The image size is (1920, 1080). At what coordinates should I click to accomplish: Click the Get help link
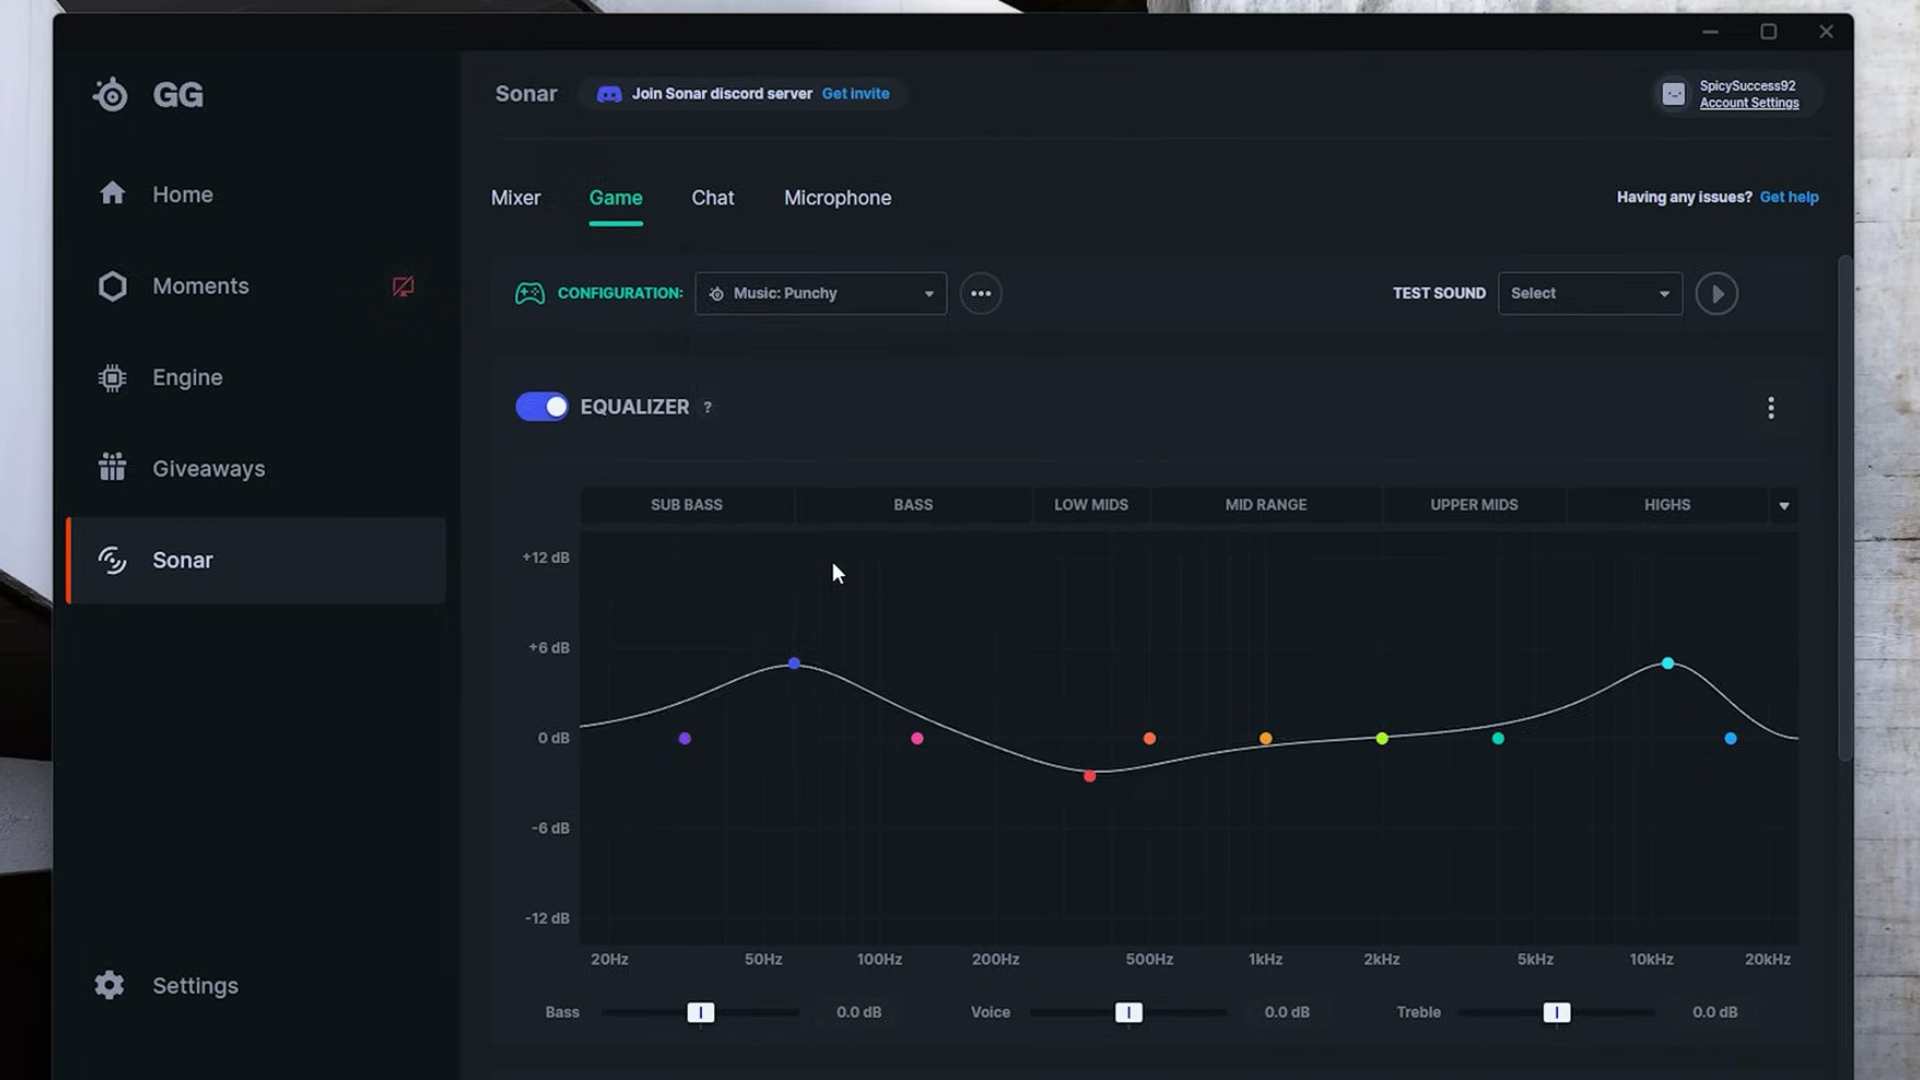1789,197
